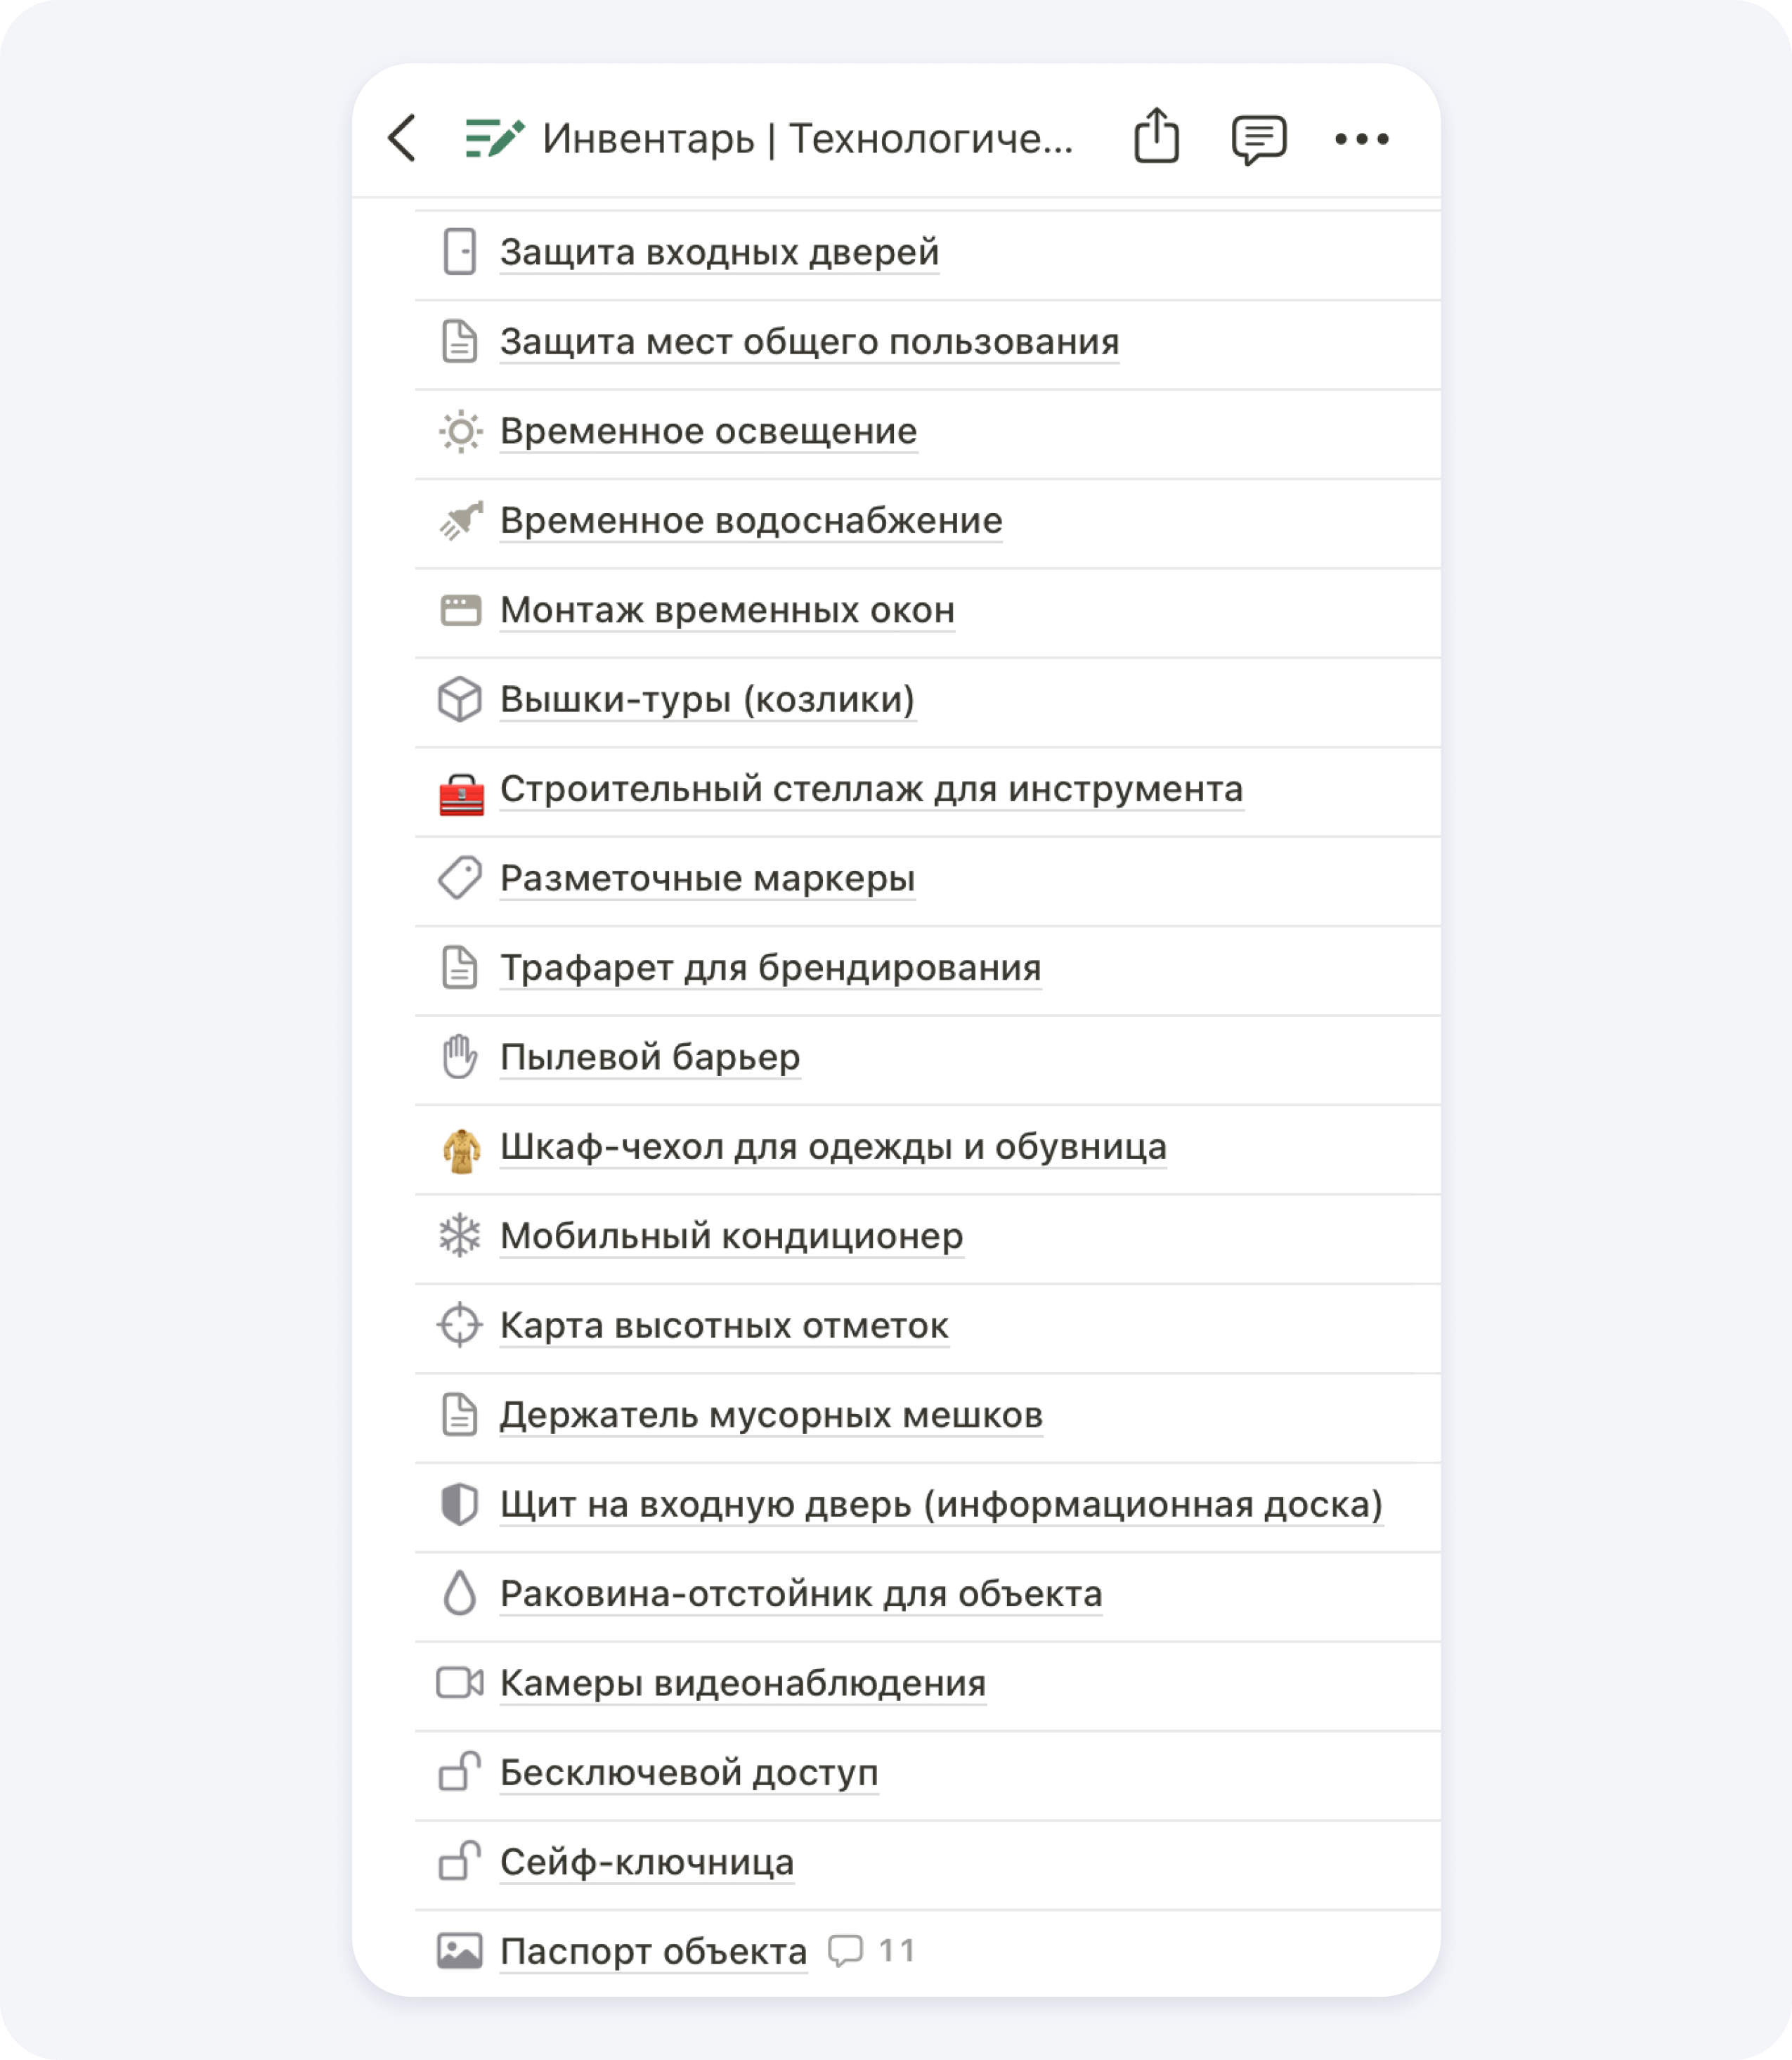Click the sun icon for Временное освещение
This screenshot has width=1792, height=2060.
coord(460,432)
